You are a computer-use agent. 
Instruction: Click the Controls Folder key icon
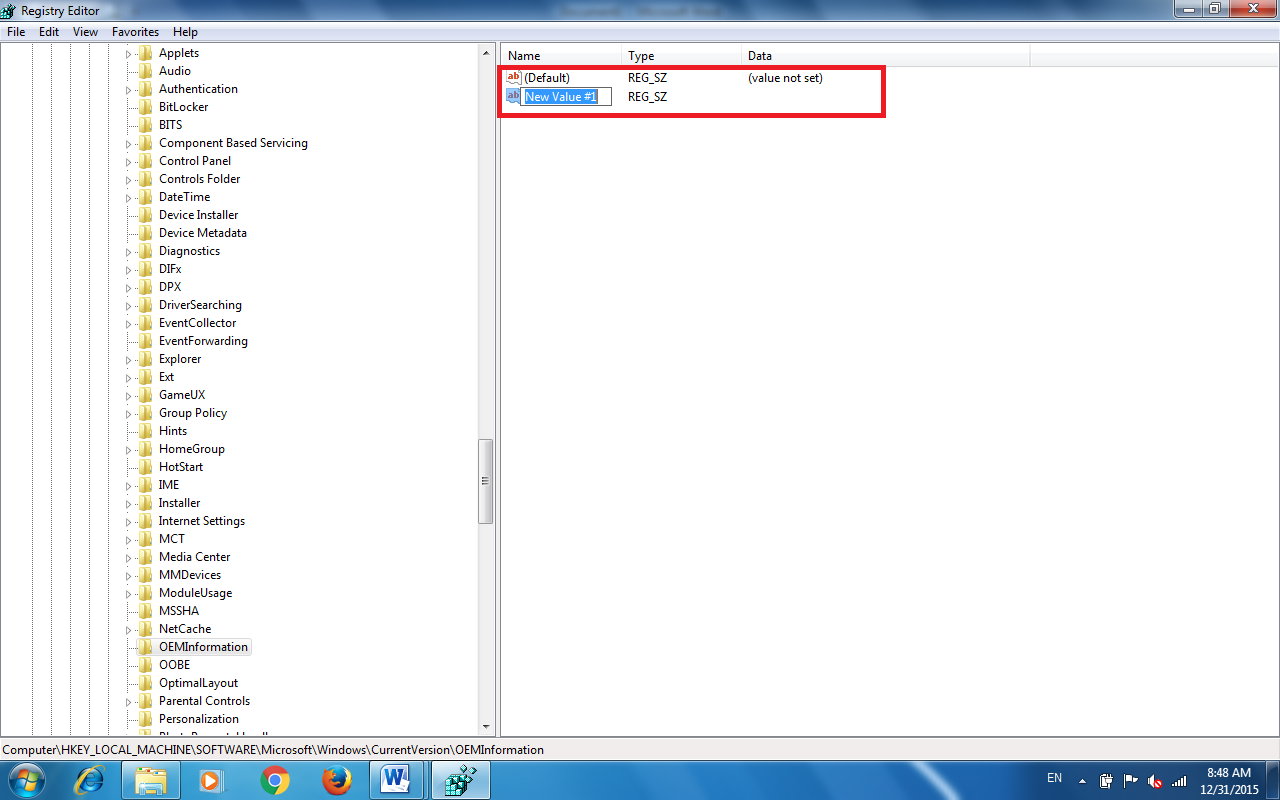click(x=146, y=179)
